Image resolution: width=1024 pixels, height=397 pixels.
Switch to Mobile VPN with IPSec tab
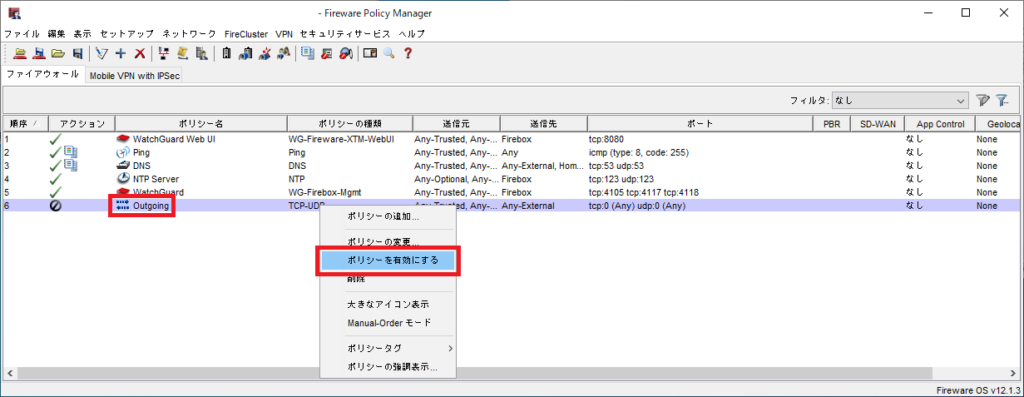click(x=135, y=76)
